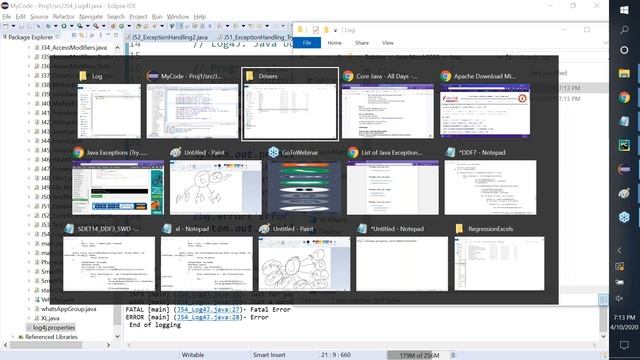640x360 pixels.
Task: Toggle Link with Editor in Package Explorer
Action: (x=82, y=36)
